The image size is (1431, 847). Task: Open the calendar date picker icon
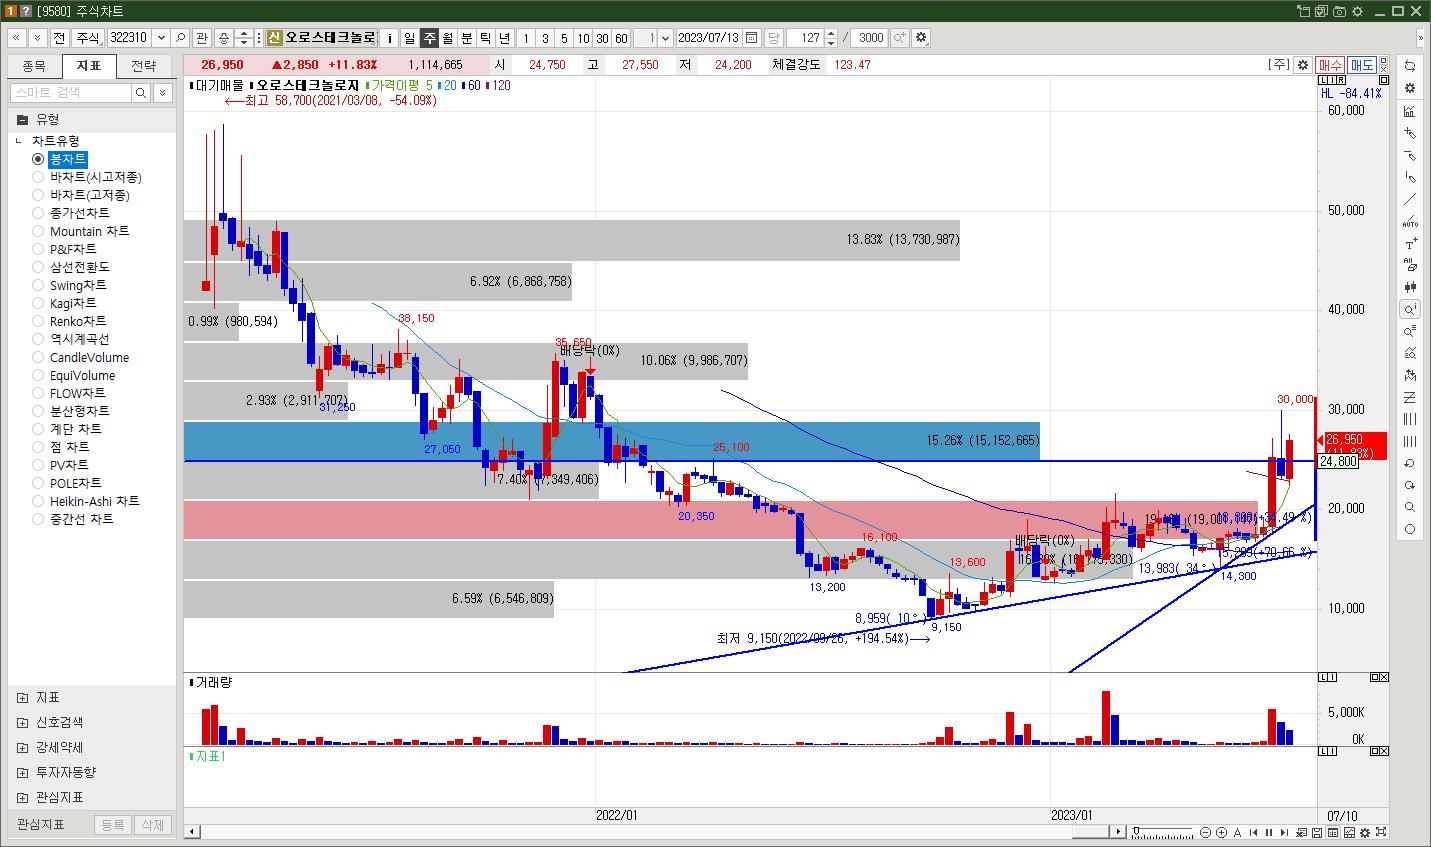click(x=752, y=38)
